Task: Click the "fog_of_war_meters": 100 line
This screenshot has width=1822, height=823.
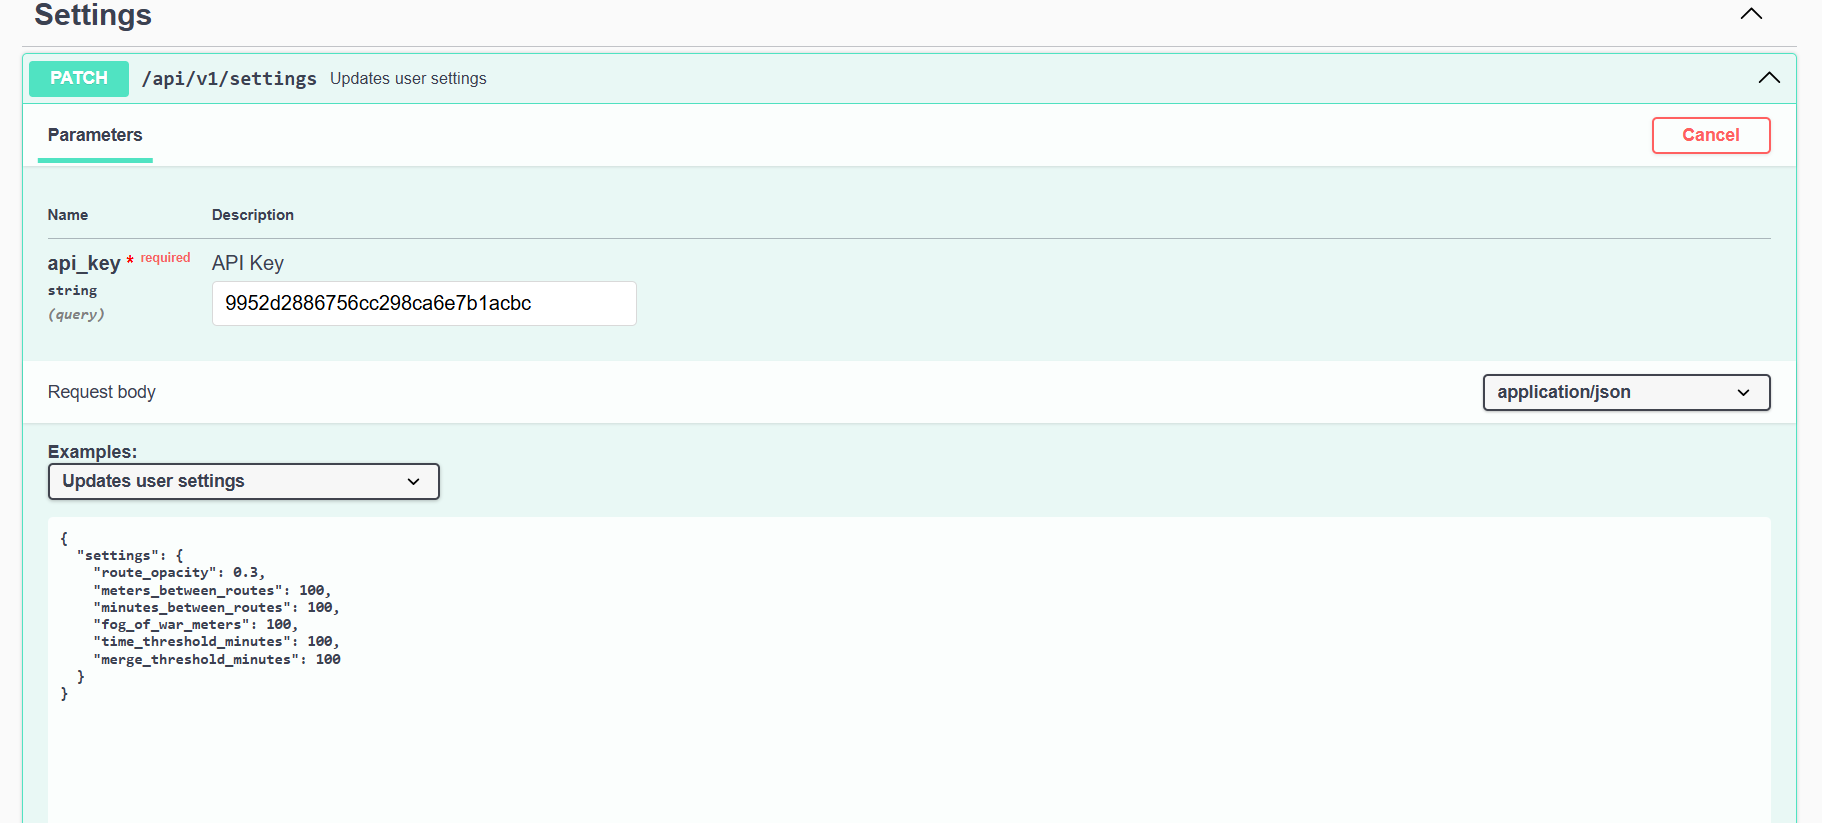Action: click(196, 625)
